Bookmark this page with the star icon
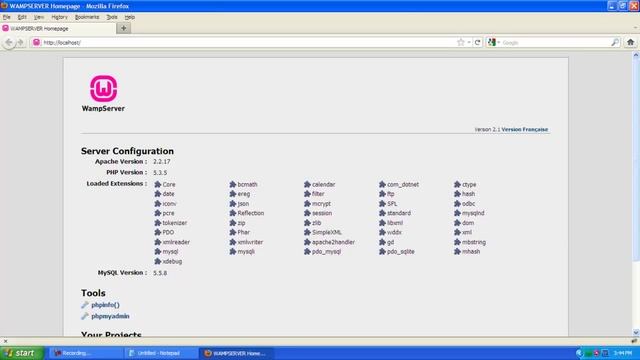Screen dimensions: 640x360 coord(461,42)
